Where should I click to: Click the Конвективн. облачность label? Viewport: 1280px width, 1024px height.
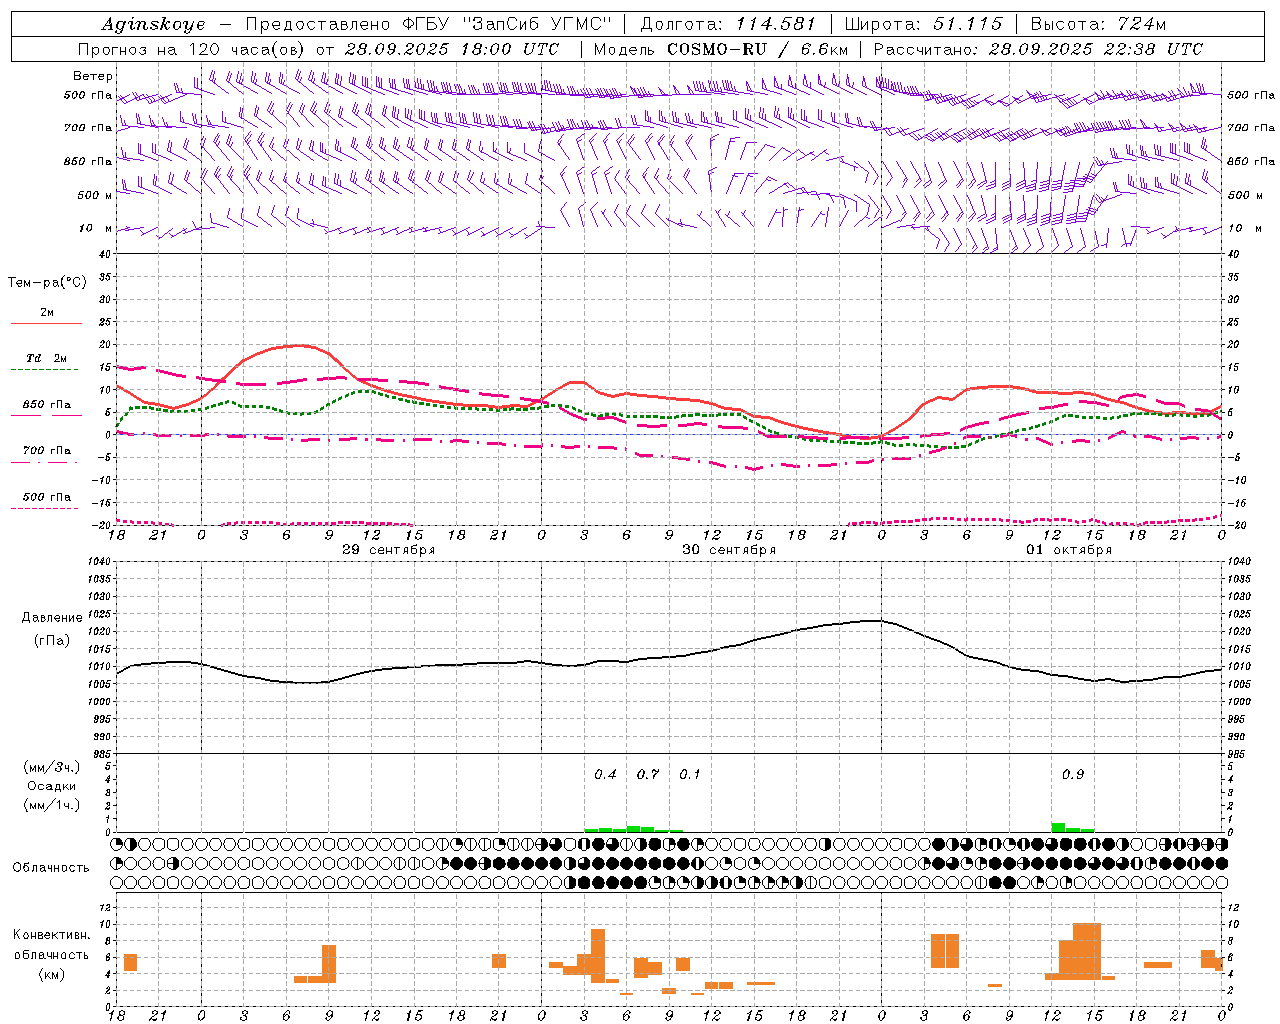(x=52, y=944)
